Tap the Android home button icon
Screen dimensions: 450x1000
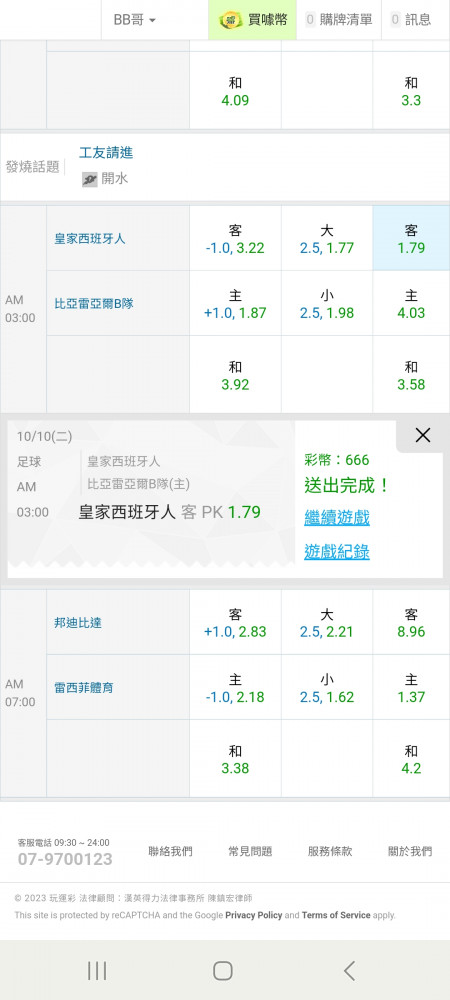222,971
